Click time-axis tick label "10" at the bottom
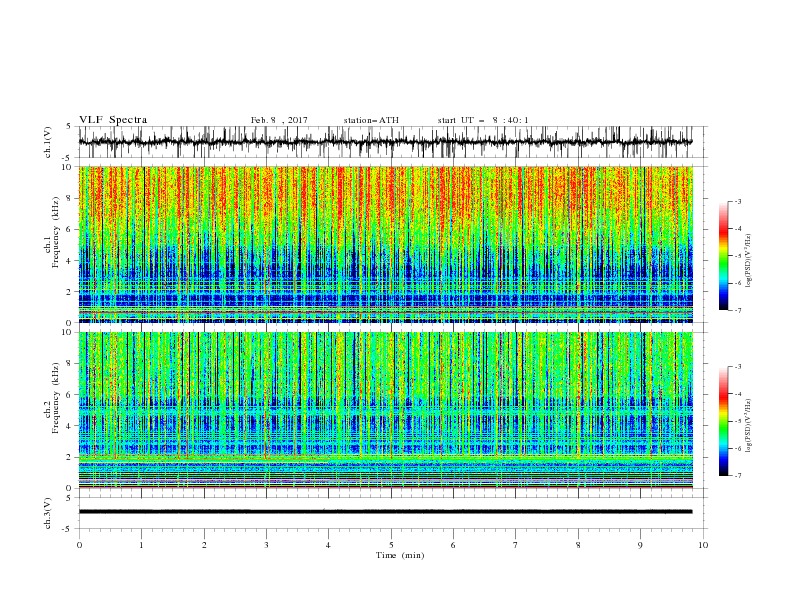The image size is (792, 612). tap(703, 545)
